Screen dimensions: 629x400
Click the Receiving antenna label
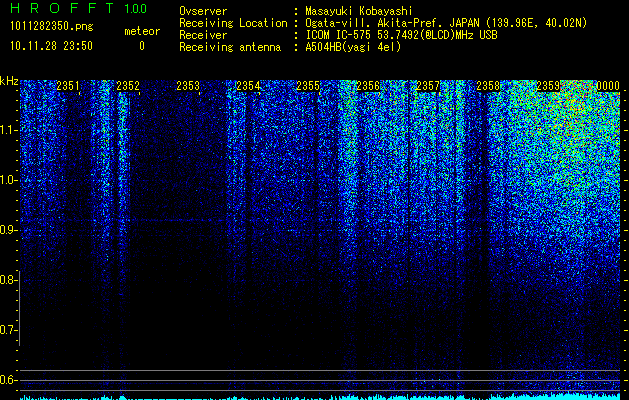pyautogui.click(x=230, y=47)
